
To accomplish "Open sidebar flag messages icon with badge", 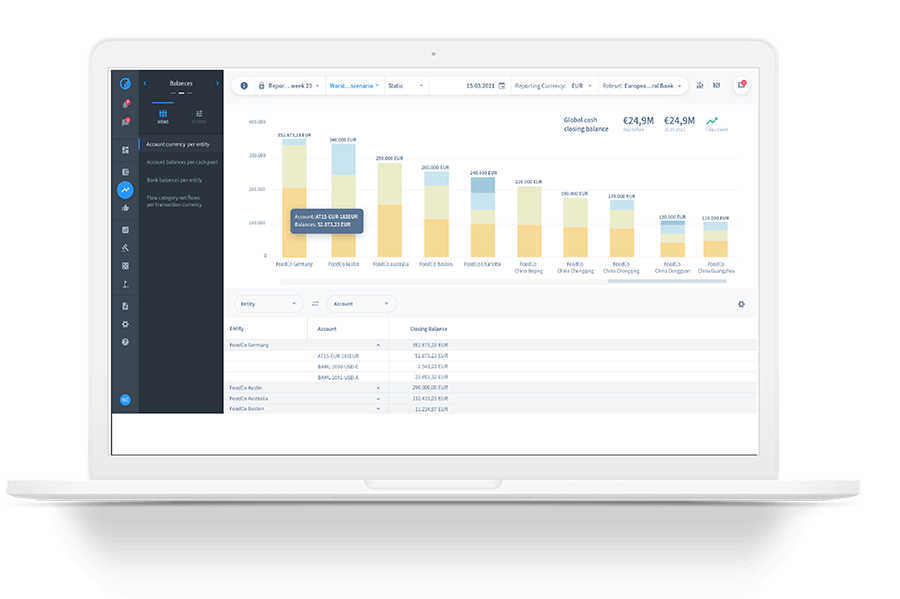I will tap(125, 122).
